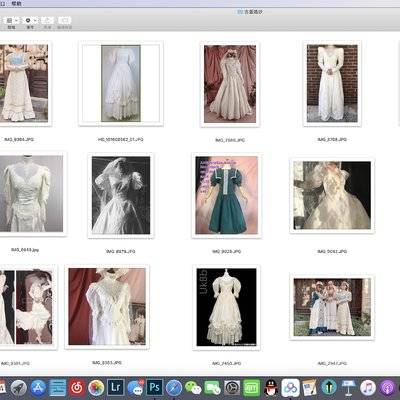Viewport: 400px width, 400px height.
Task: Click the Edit Tags toolbar button
Action: click(x=65, y=20)
